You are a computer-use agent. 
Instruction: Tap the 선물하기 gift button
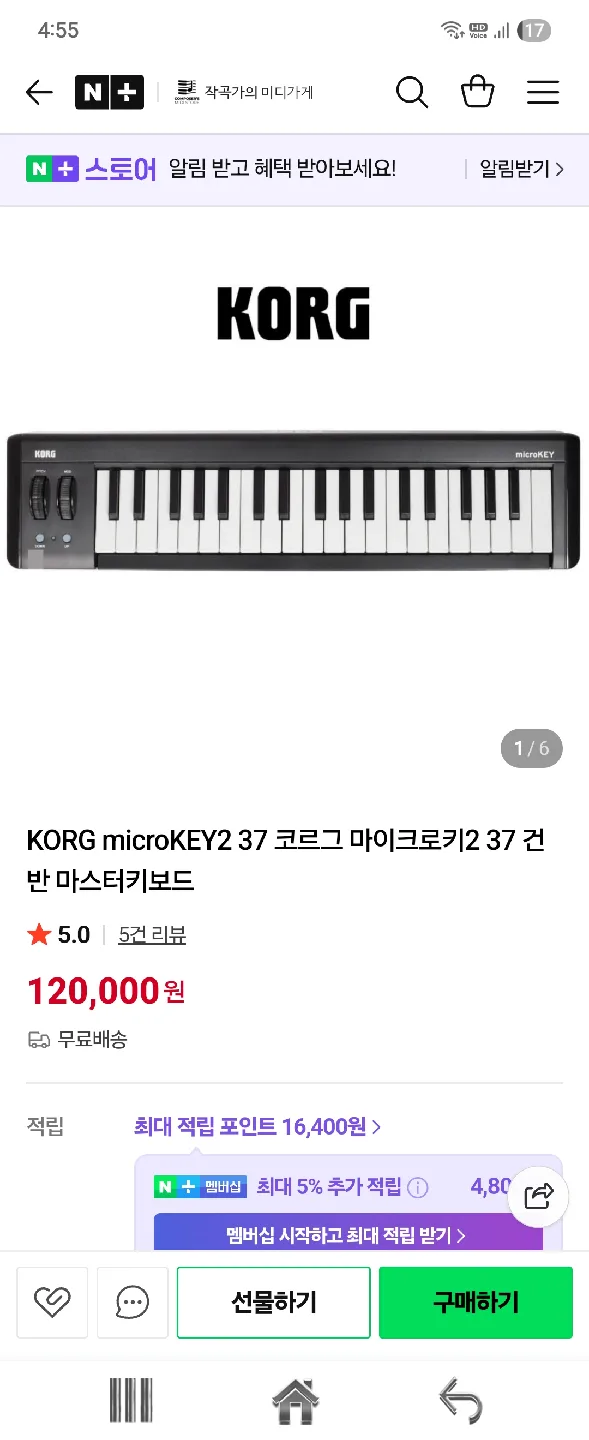(274, 1302)
